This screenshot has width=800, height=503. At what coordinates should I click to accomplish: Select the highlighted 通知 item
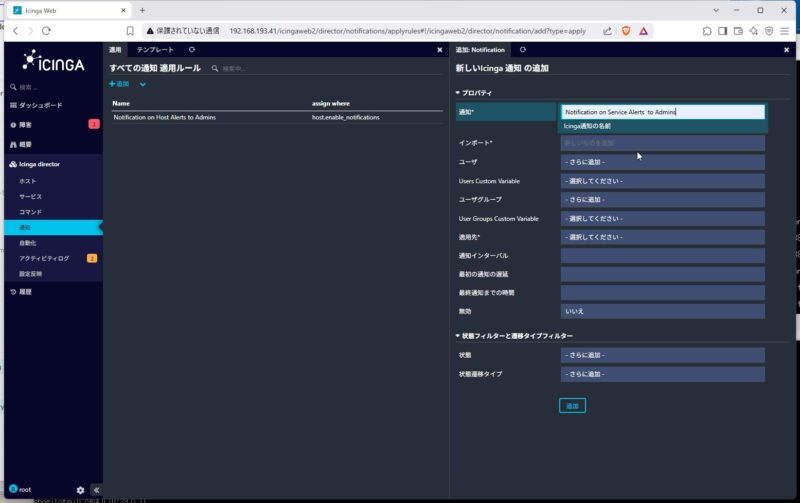coord(53,228)
